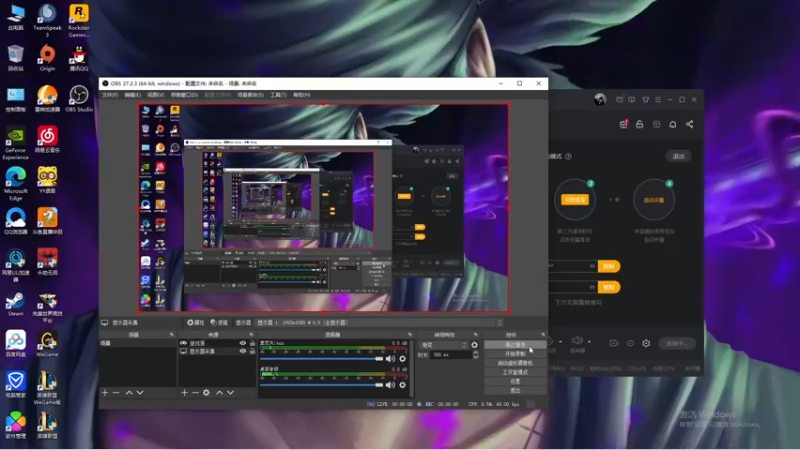Open display selection dropdown in source toolbar

coord(380,322)
